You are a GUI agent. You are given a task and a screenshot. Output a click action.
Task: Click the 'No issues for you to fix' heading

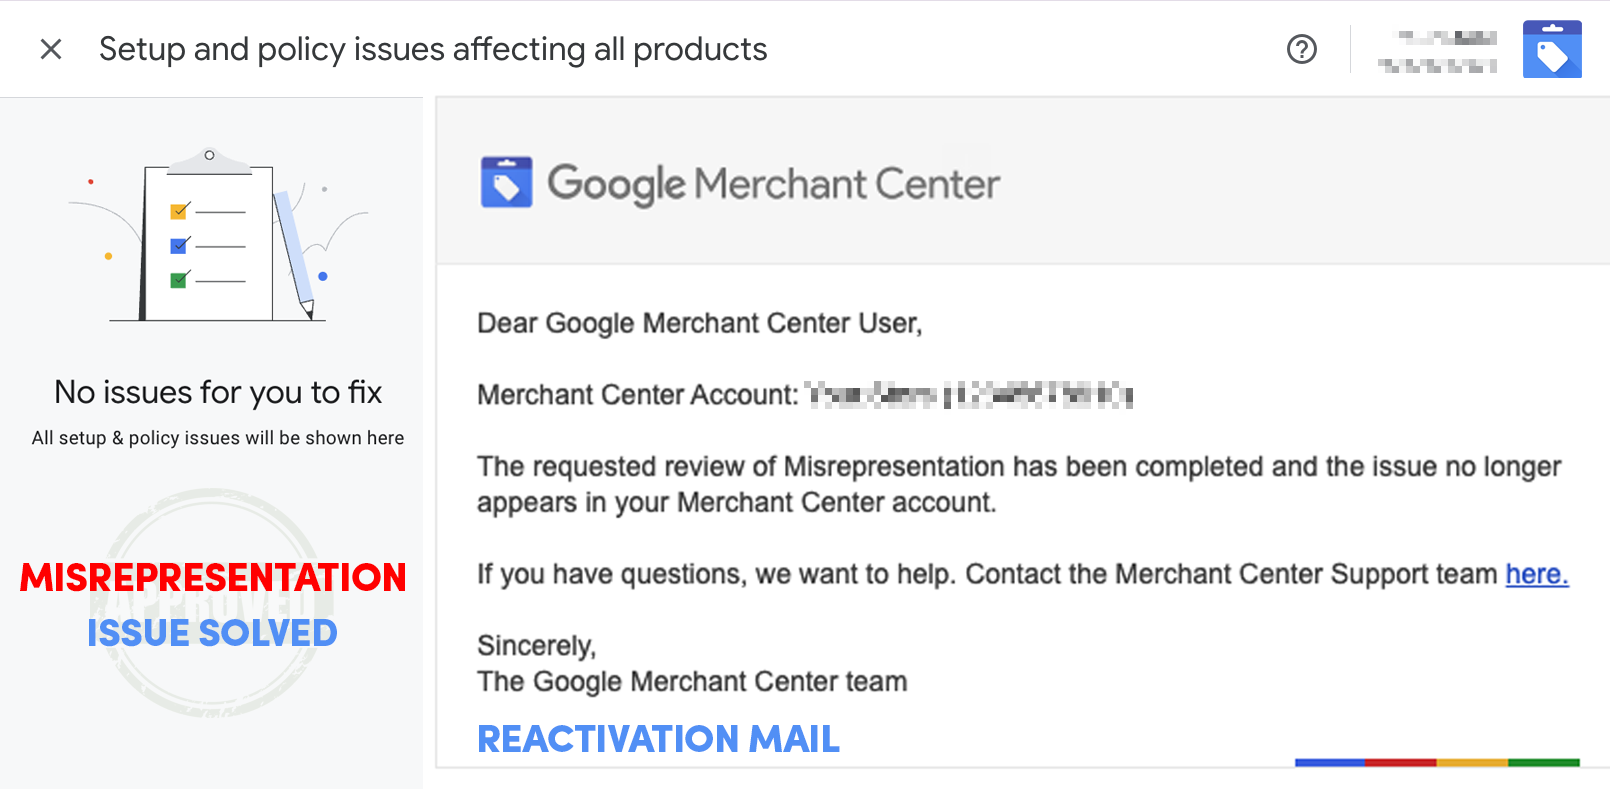218,392
